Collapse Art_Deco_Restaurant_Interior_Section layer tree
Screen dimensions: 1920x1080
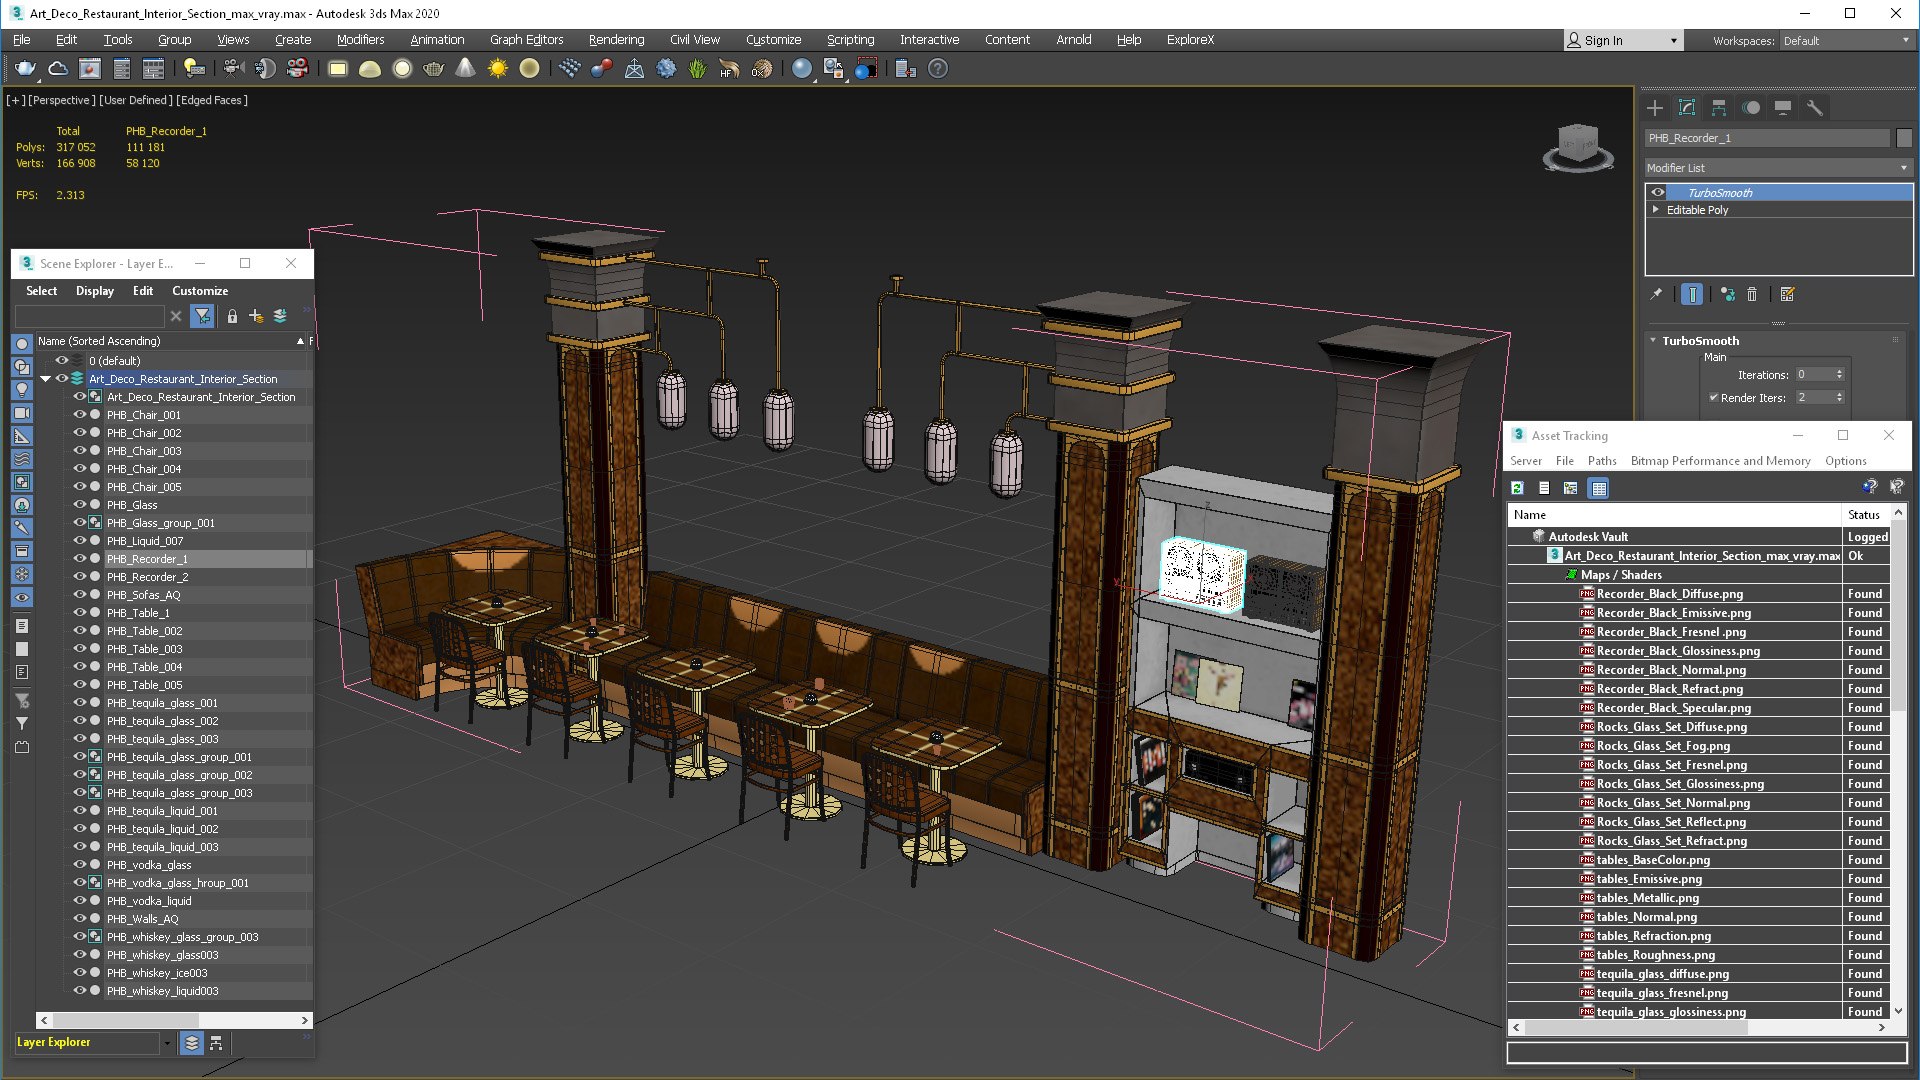[x=45, y=379]
